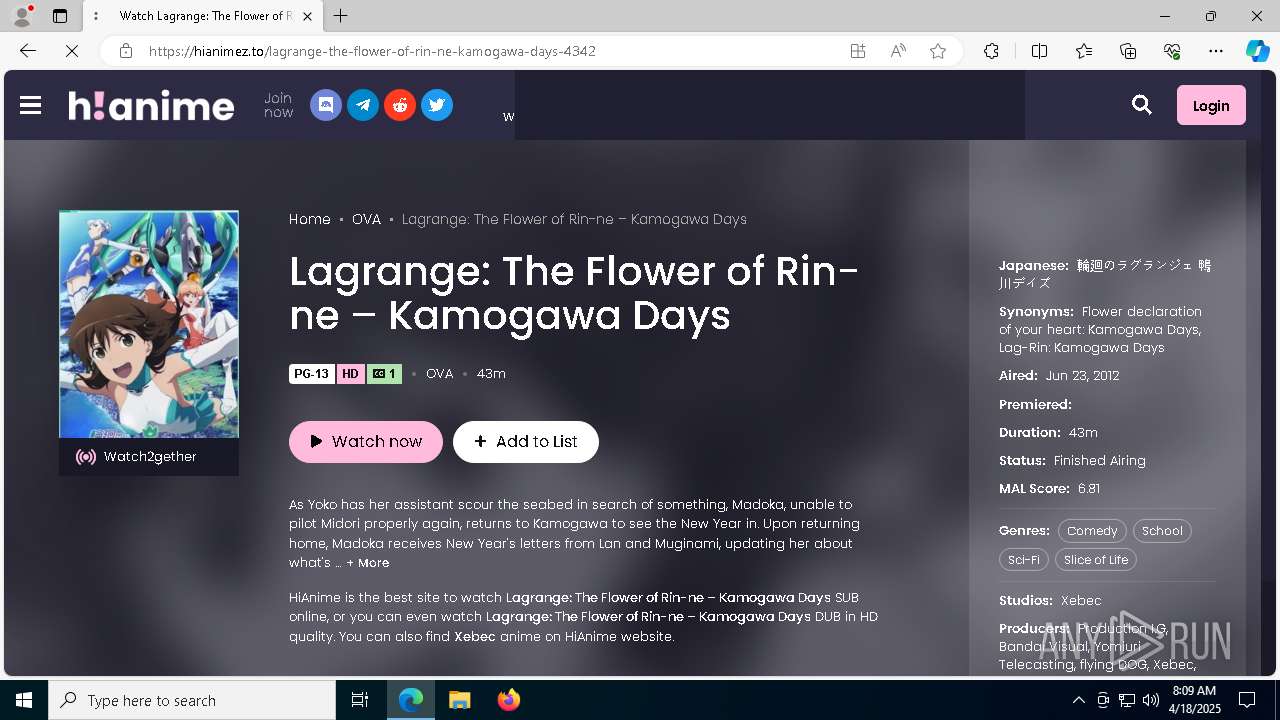Open the Discord join icon
This screenshot has height=720, width=1280.
point(325,105)
